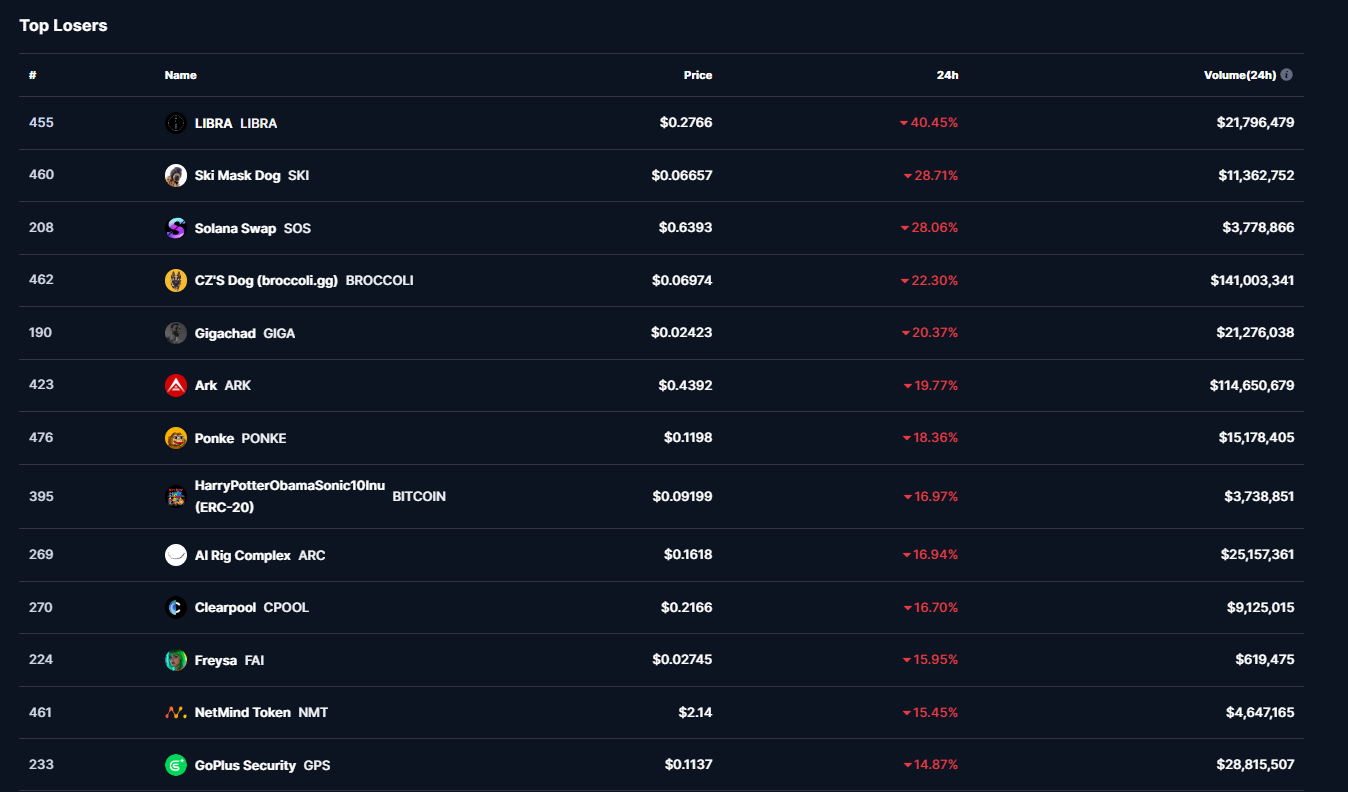Click the LIBRA coin logo icon
1348x792 pixels.
pos(175,123)
